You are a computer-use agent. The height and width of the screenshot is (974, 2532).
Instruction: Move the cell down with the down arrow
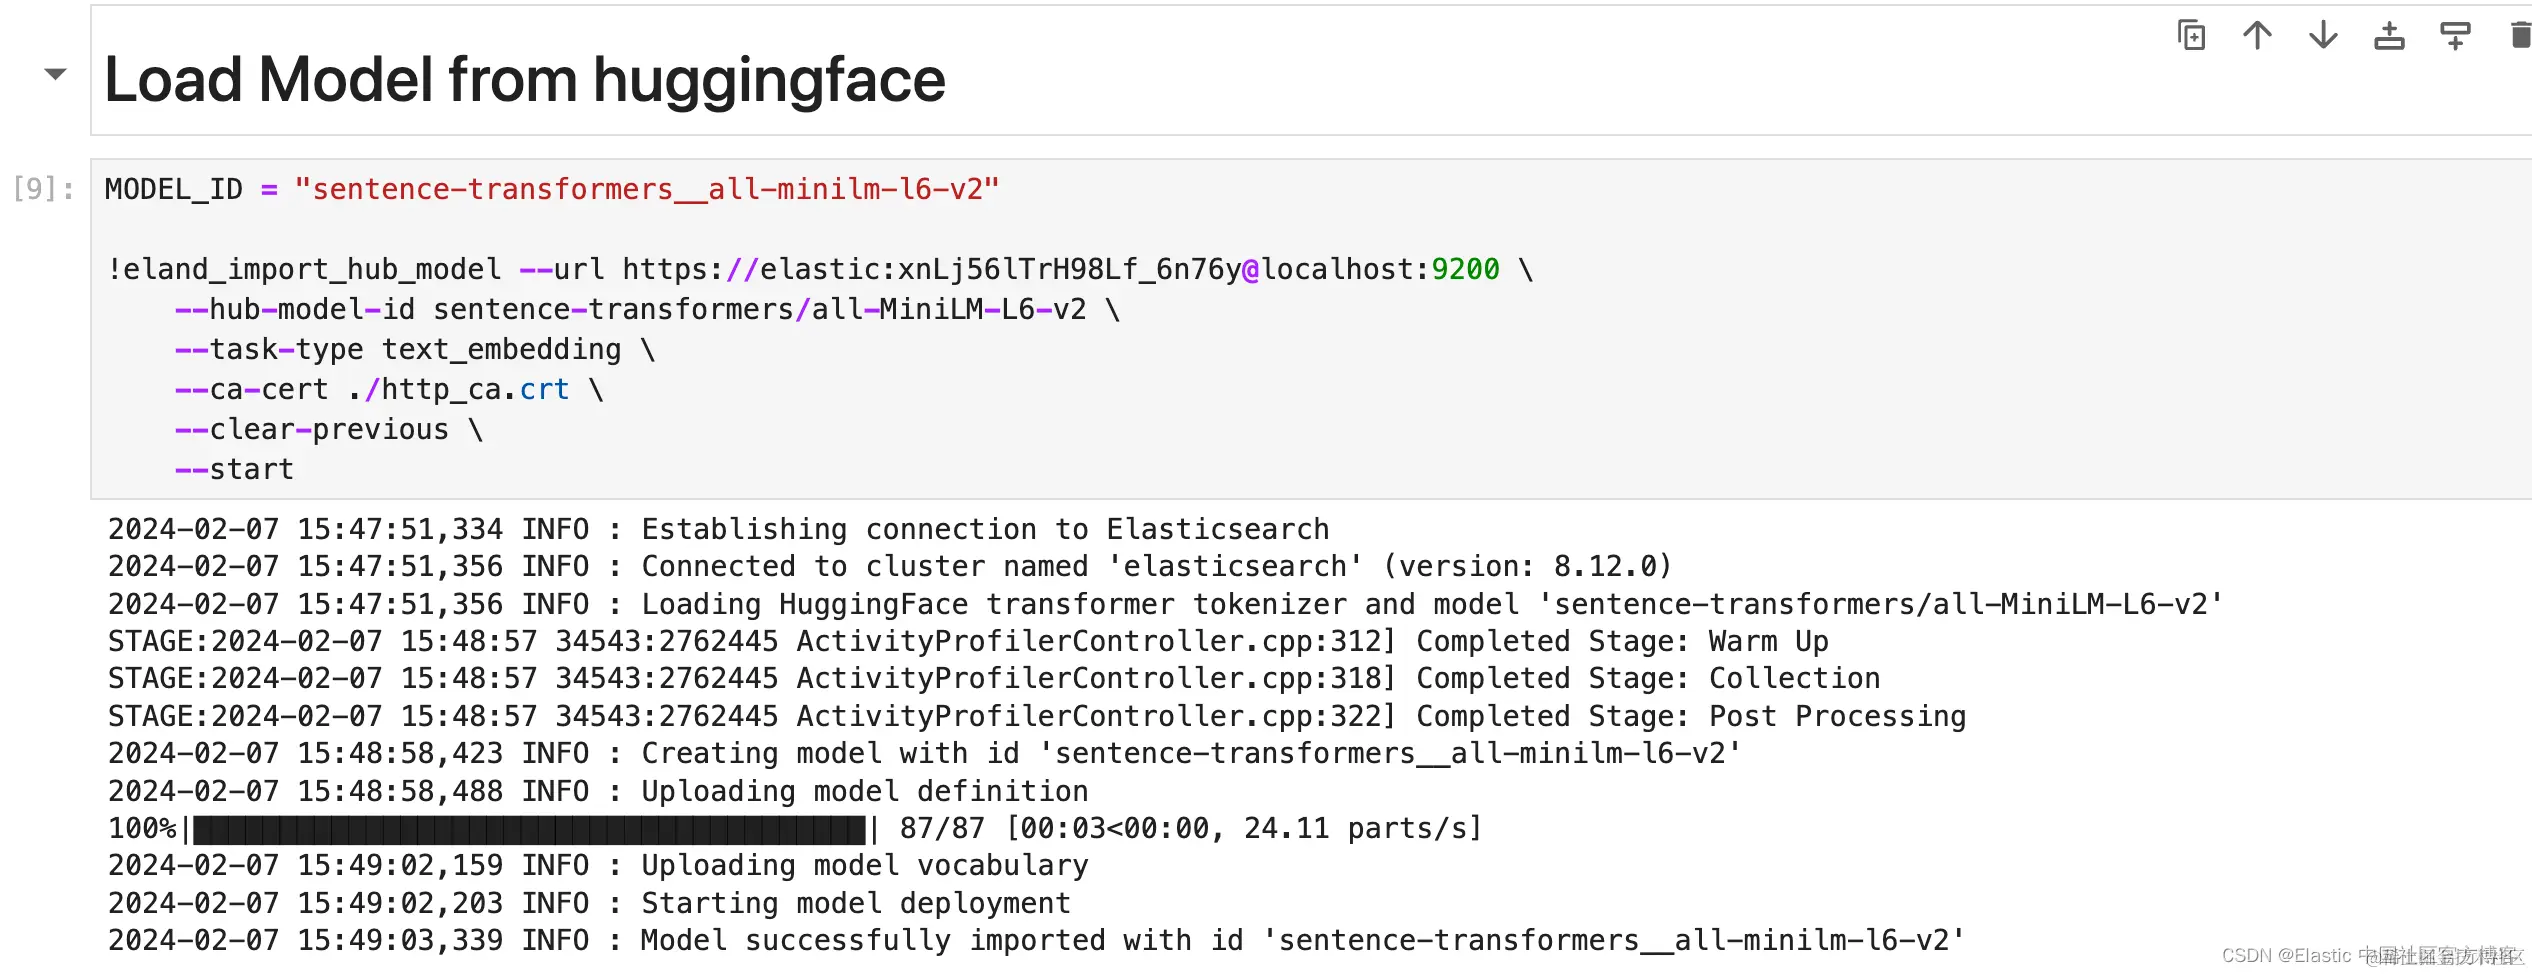tap(2323, 36)
